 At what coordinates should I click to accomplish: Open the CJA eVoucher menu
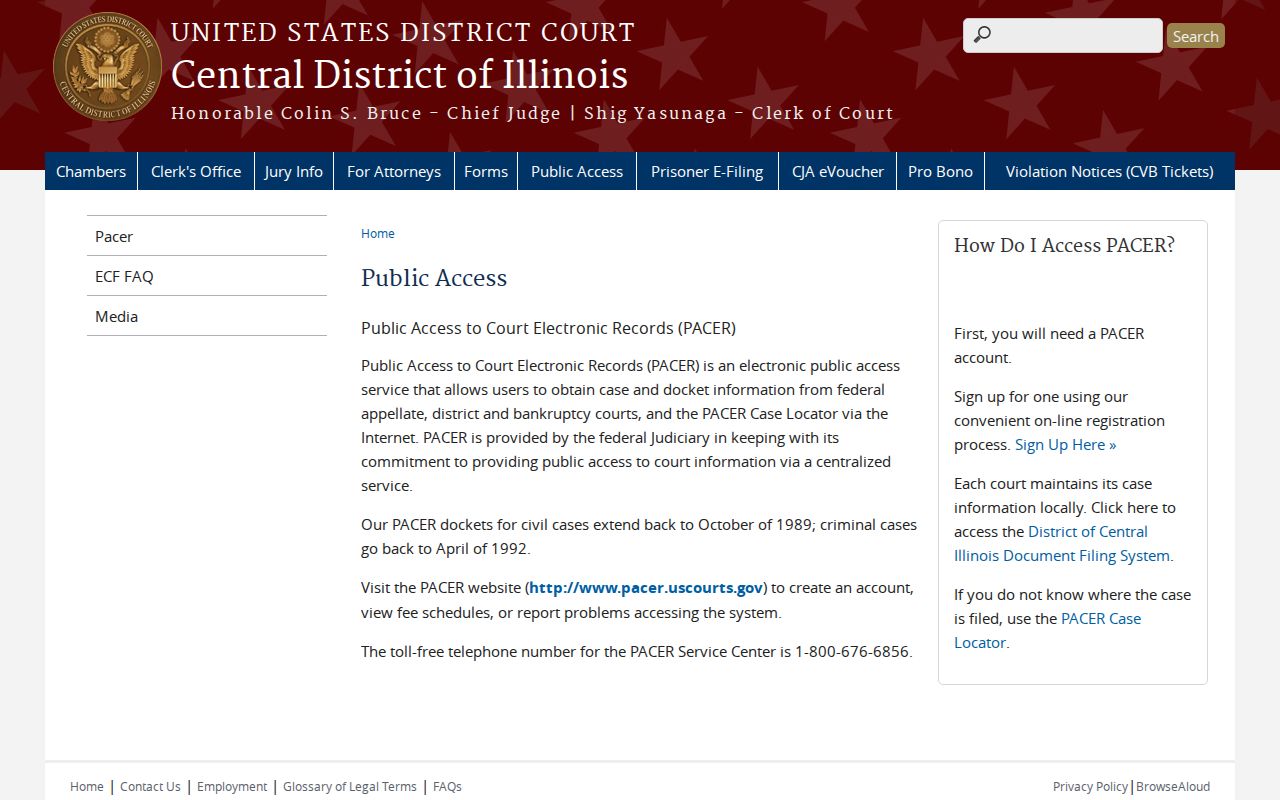[838, 171]
